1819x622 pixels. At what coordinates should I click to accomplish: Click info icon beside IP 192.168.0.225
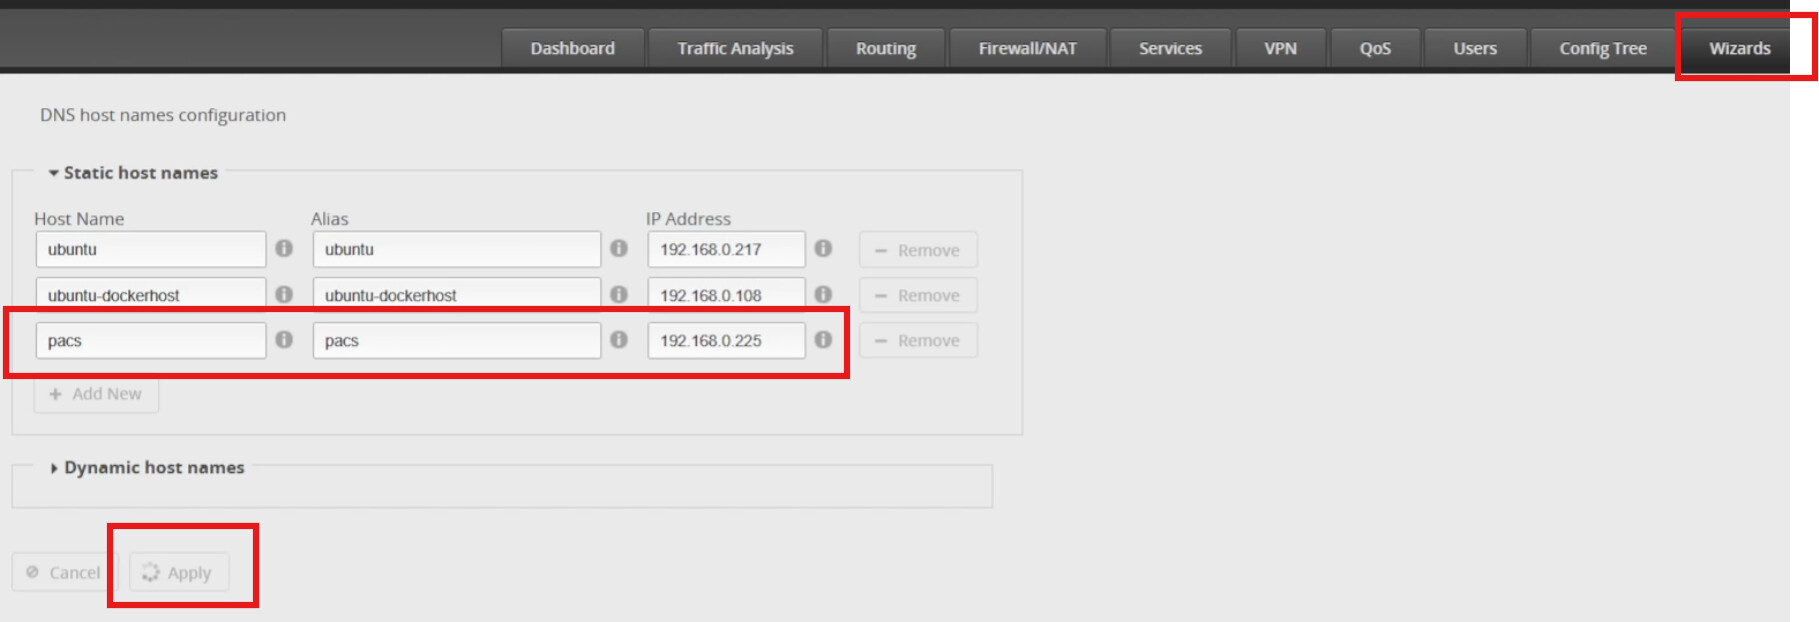coord(823,340)
